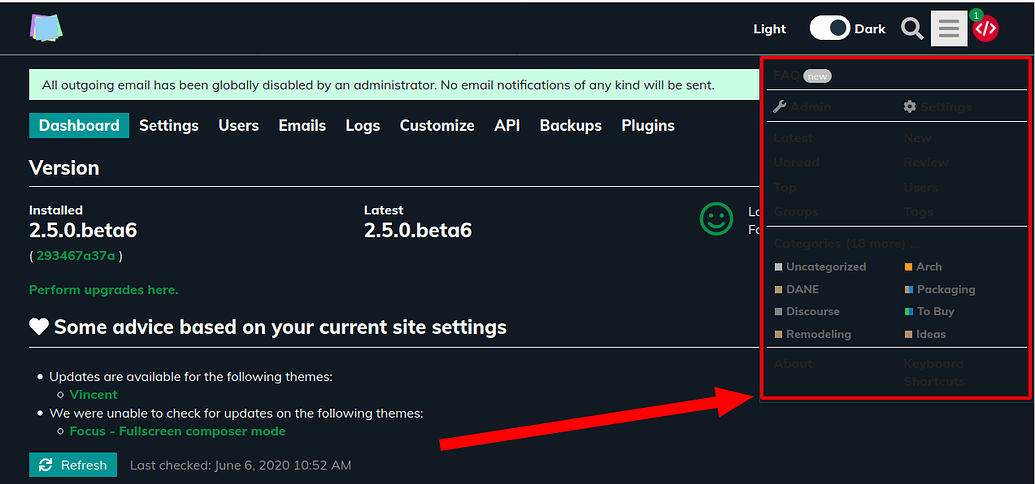
Task: Open Focus - Fullscreen composer mode link
Action: tap(177, 431)
